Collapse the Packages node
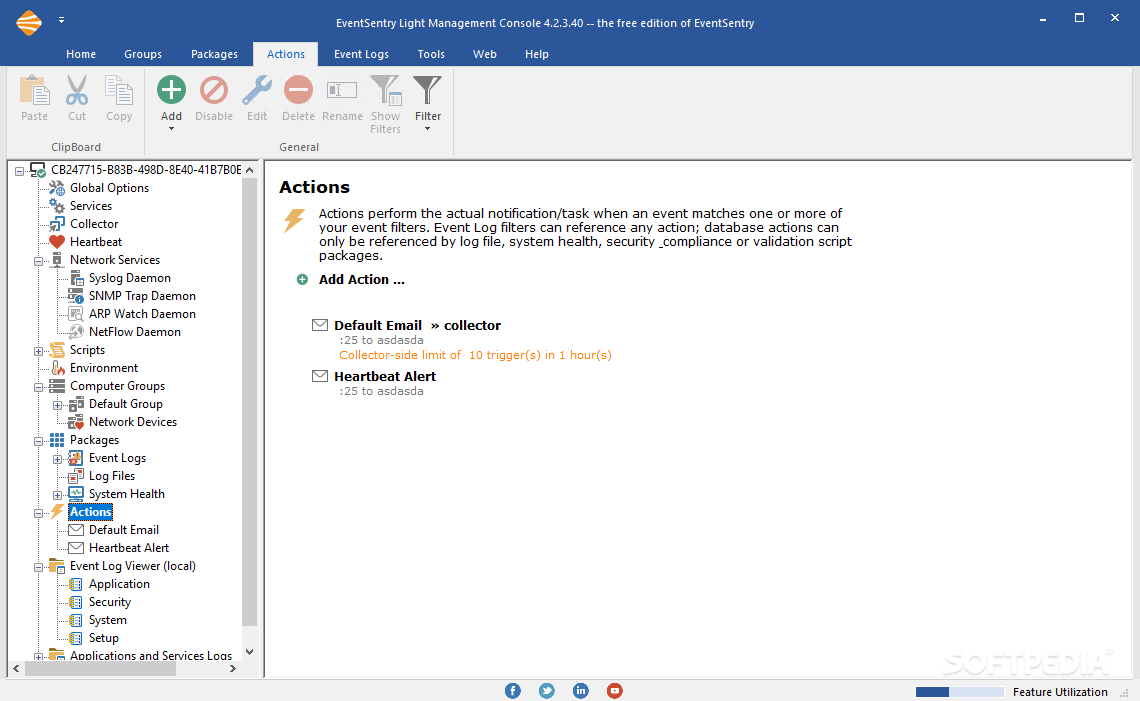The width and height of the screenshot is (1140, 701). click(x=39, y=441)
